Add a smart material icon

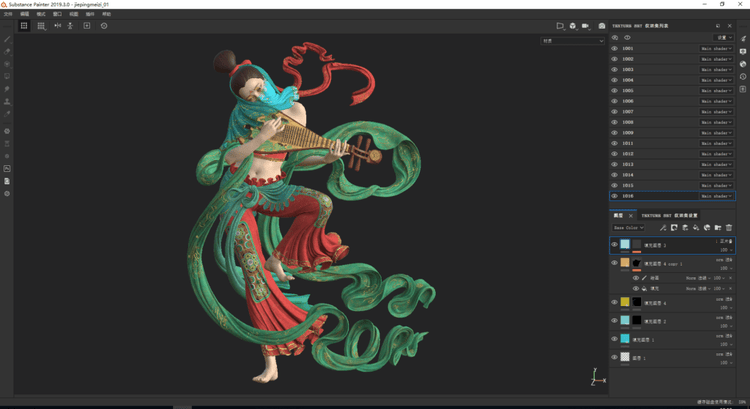point(707,228)
